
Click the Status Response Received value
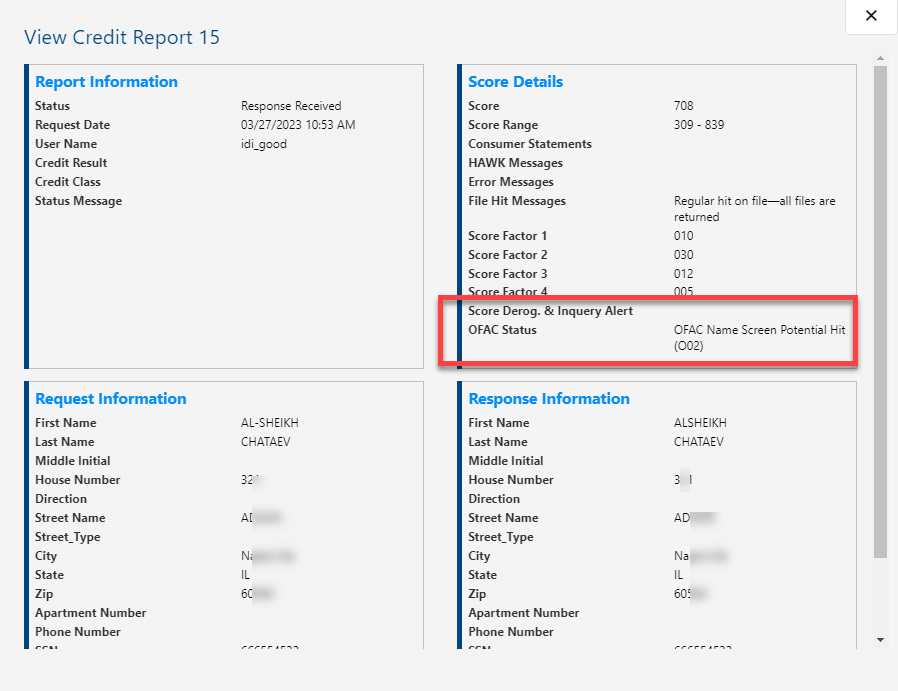(290, 105)
